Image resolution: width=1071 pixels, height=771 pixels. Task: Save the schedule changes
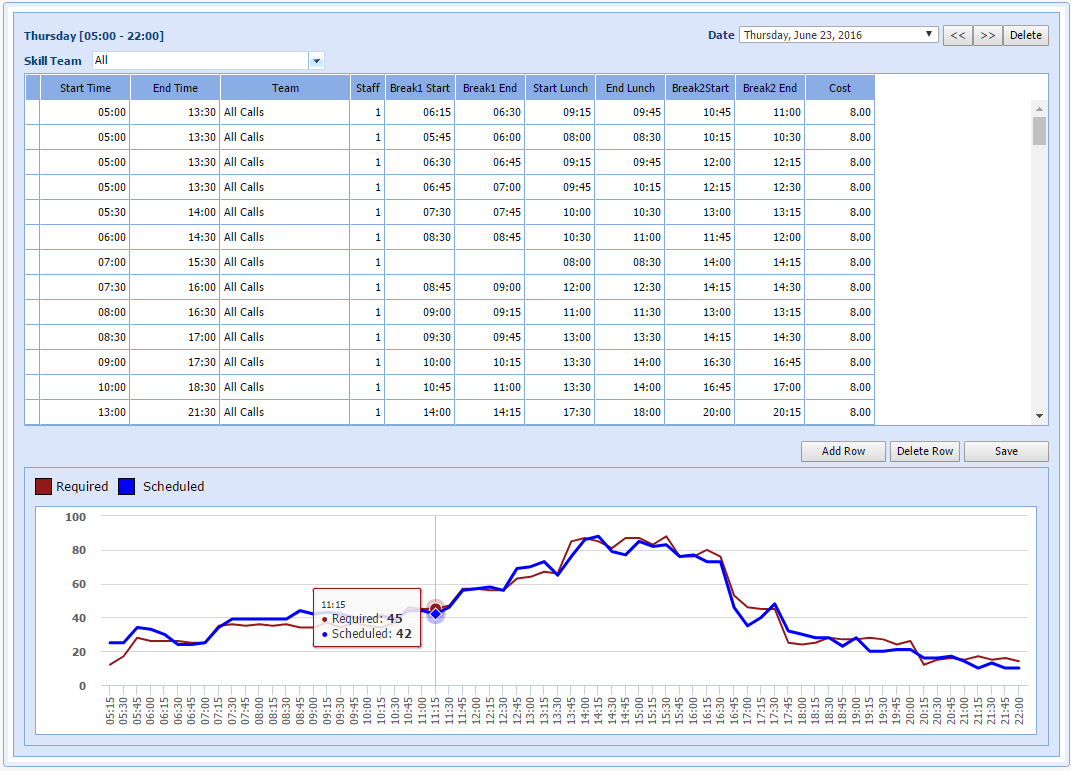click(x=1006, y=451)
